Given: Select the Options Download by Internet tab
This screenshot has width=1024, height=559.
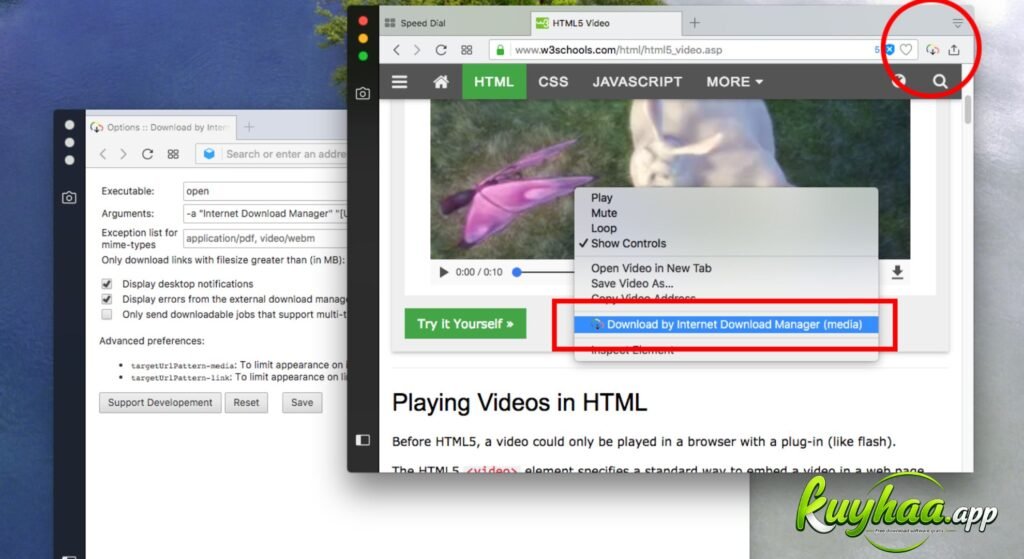Looking at the screenshot, I should [161, 127].
